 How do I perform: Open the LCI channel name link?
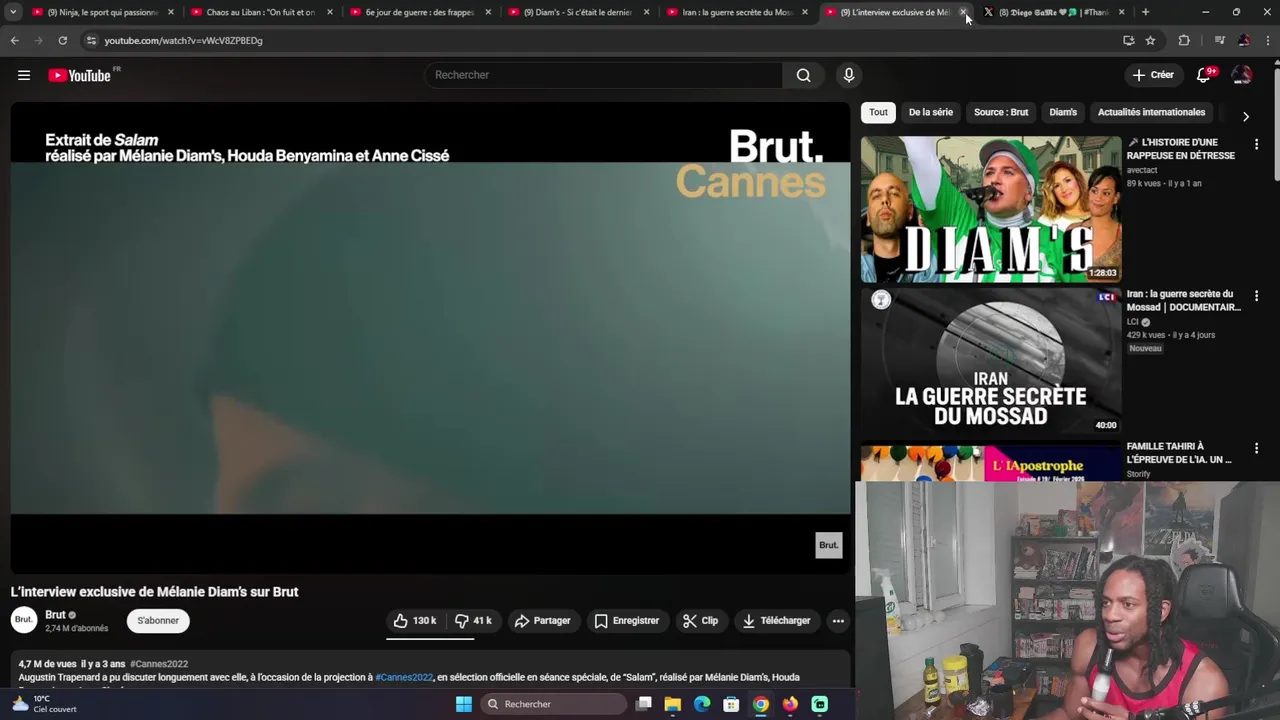(1133, 322)
